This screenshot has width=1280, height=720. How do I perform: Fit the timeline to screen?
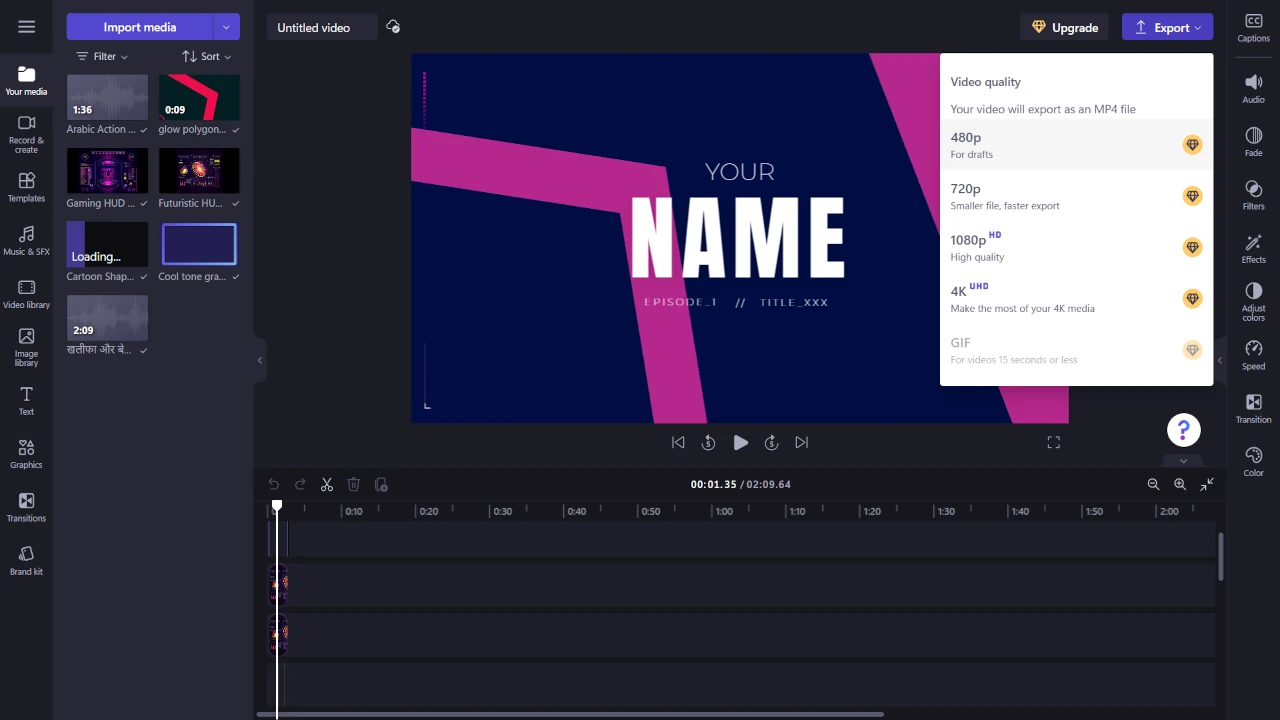[1207, 484]
